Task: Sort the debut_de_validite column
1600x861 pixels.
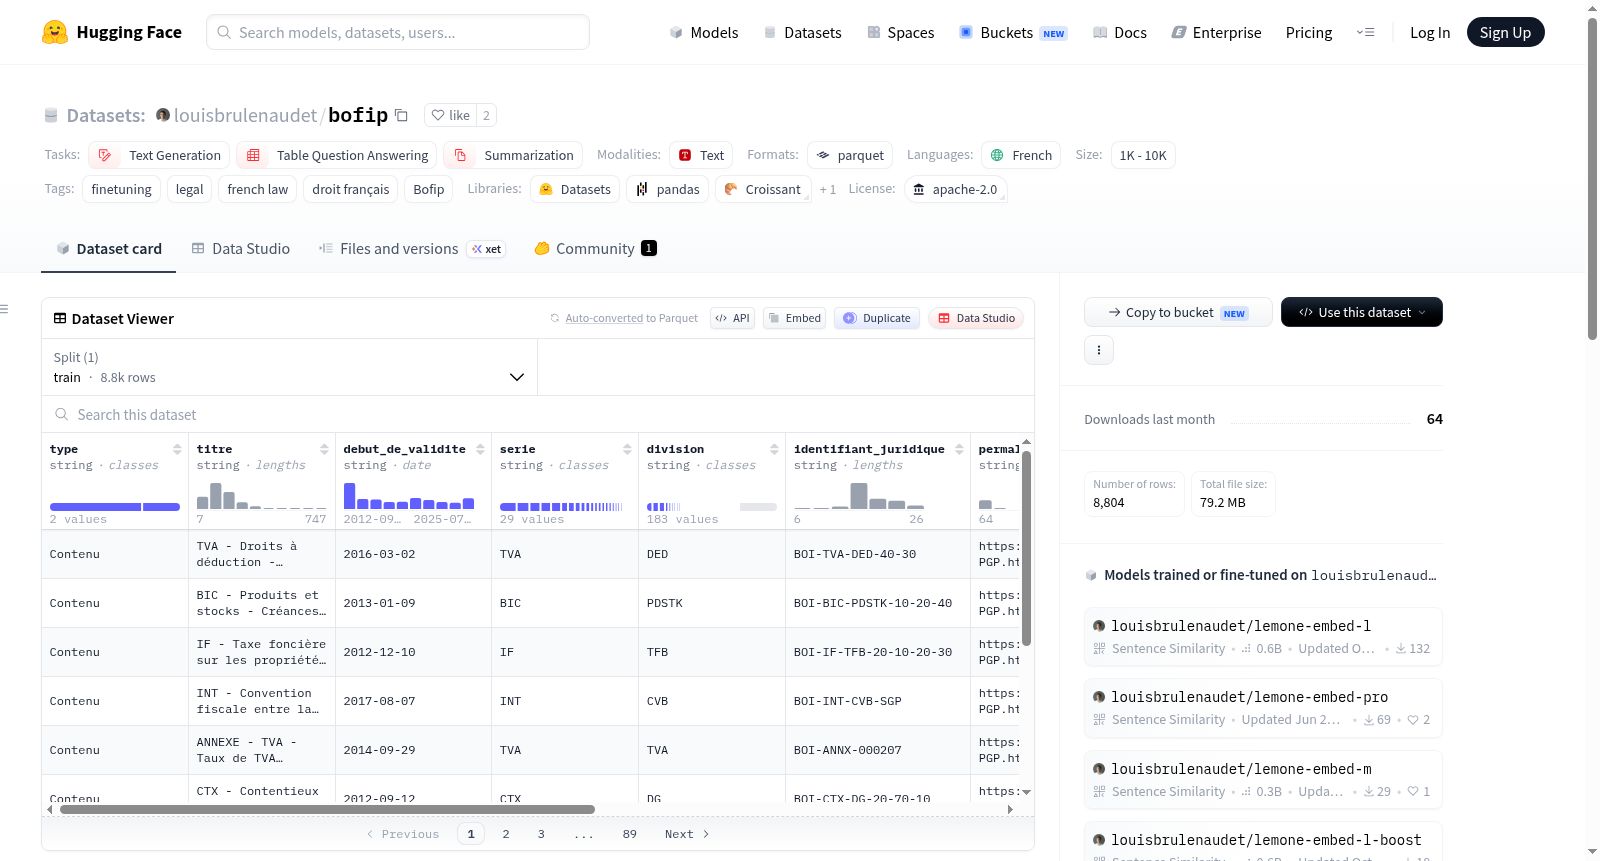Action: coord(480,449)
